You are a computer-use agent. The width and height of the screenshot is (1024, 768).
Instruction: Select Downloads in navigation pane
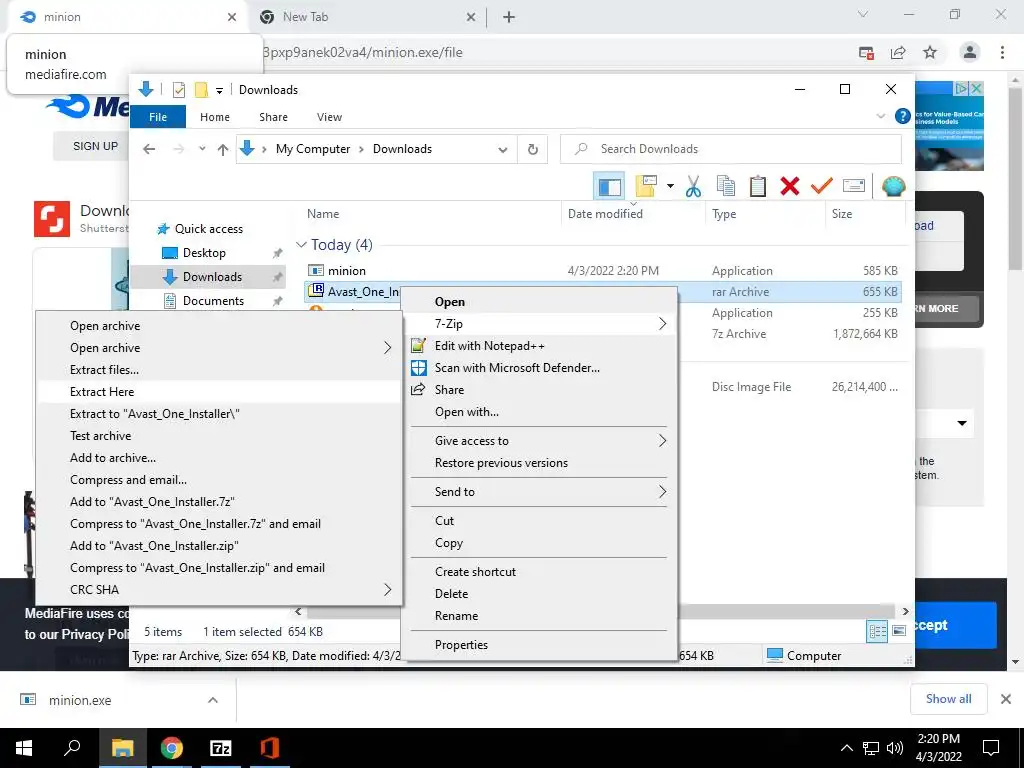[208, 277]
